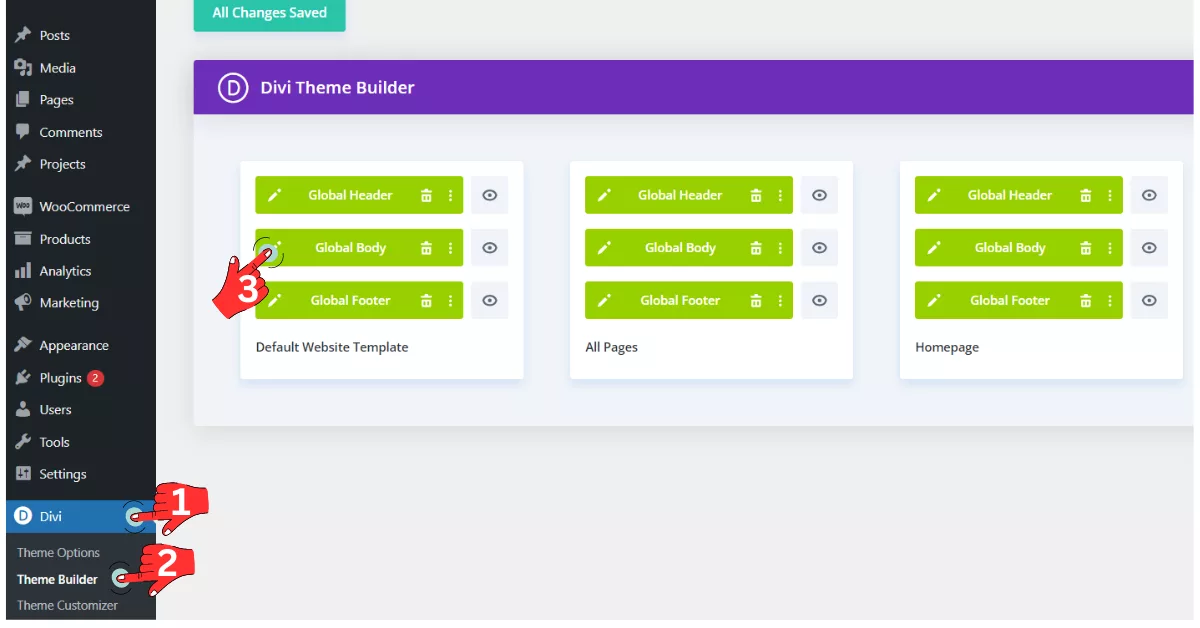Edit Global Header in Homepage template
This screenshot has height=628, width=1200.
click(934, 195)
